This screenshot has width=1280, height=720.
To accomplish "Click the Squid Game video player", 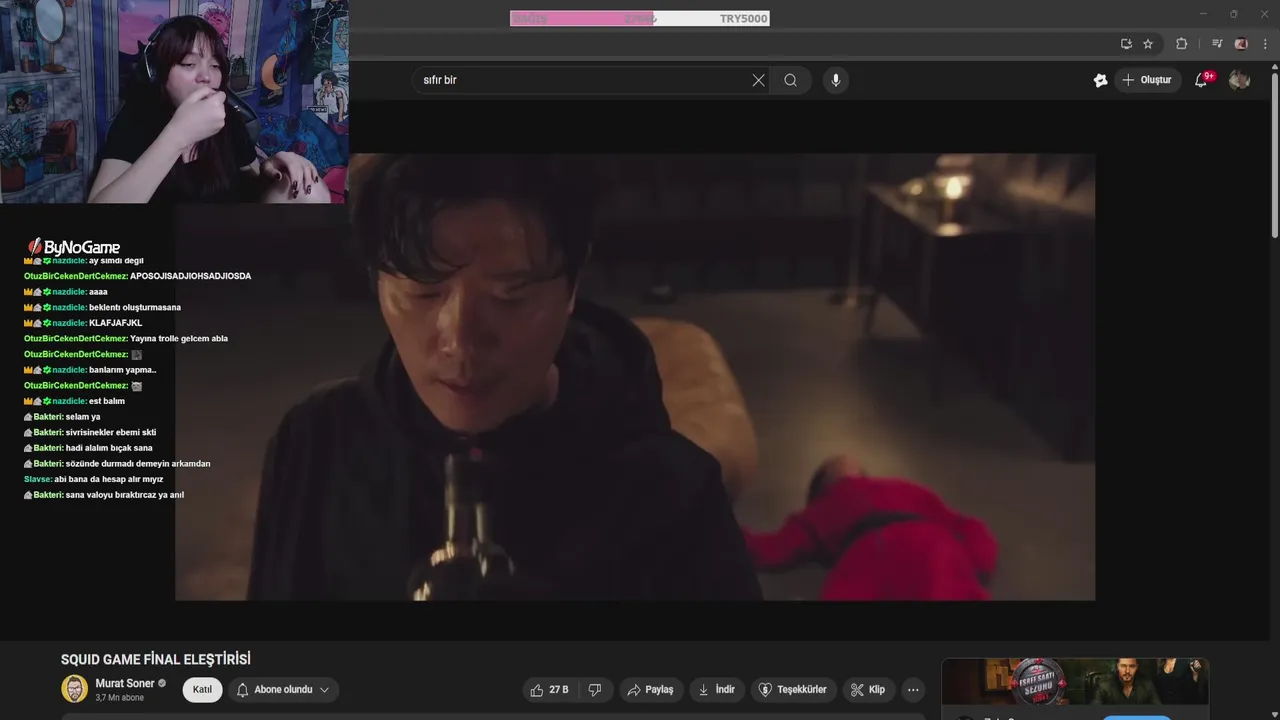I will 635,377.
